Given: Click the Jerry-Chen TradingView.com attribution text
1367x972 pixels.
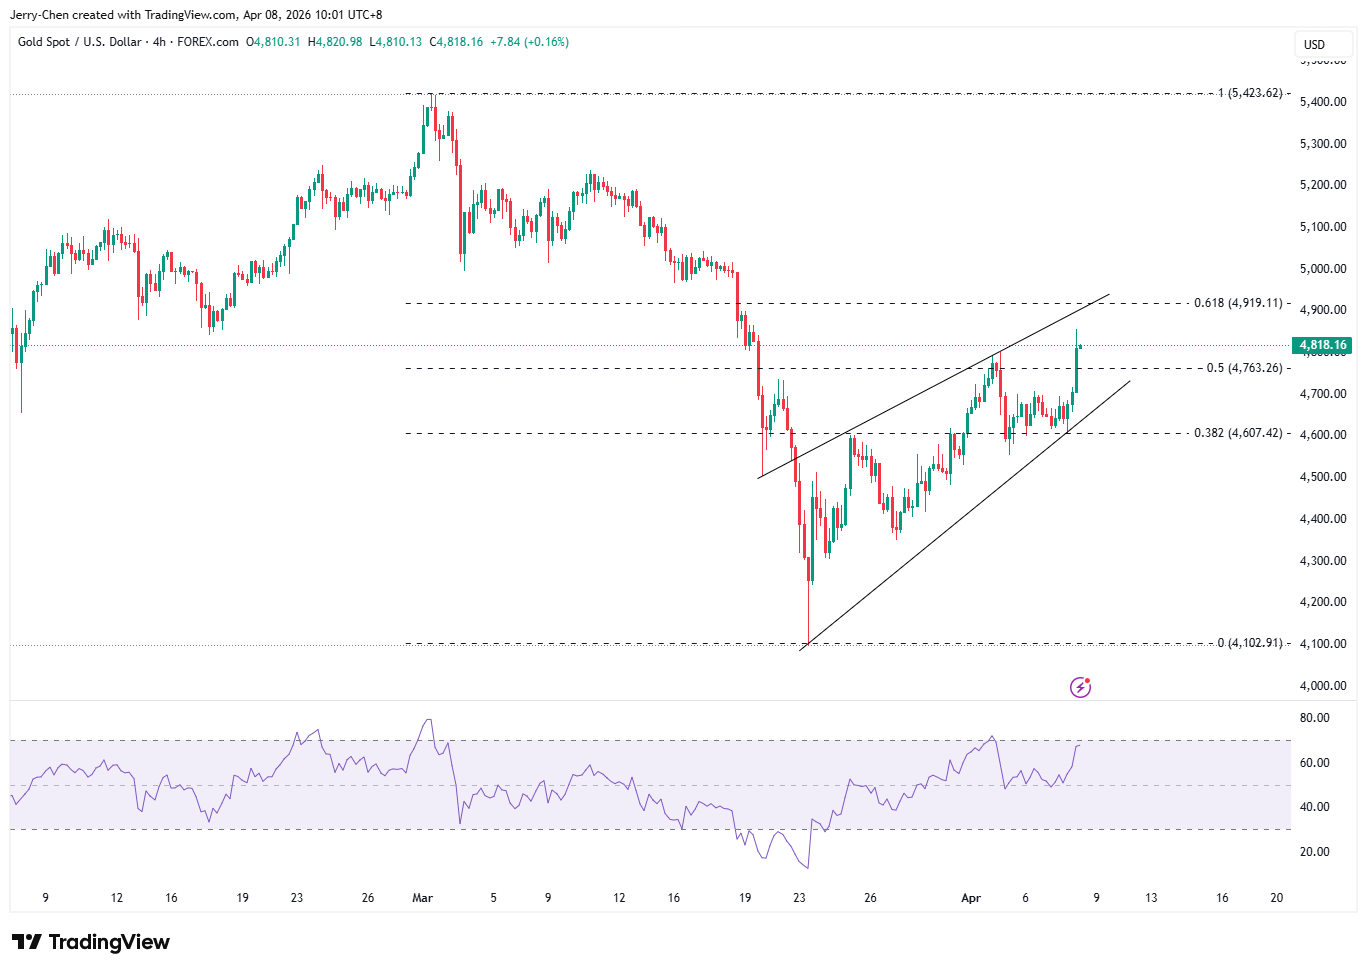Looking at the screenshot, I should [196, 15].
